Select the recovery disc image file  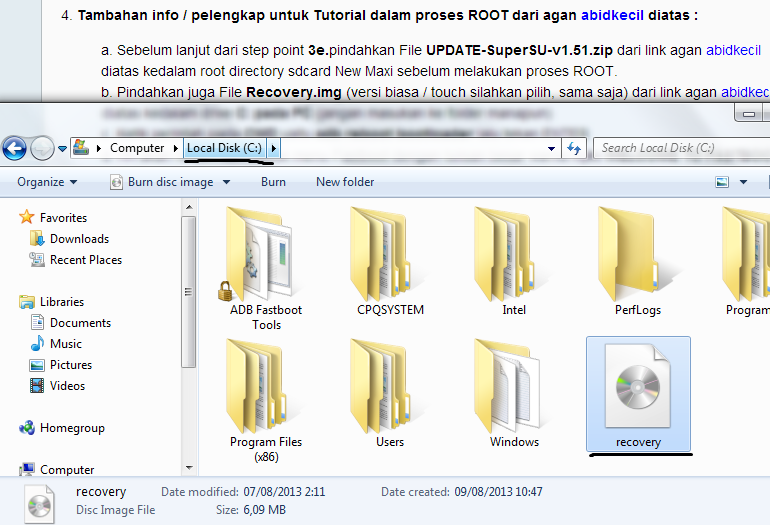coord(638,394)
